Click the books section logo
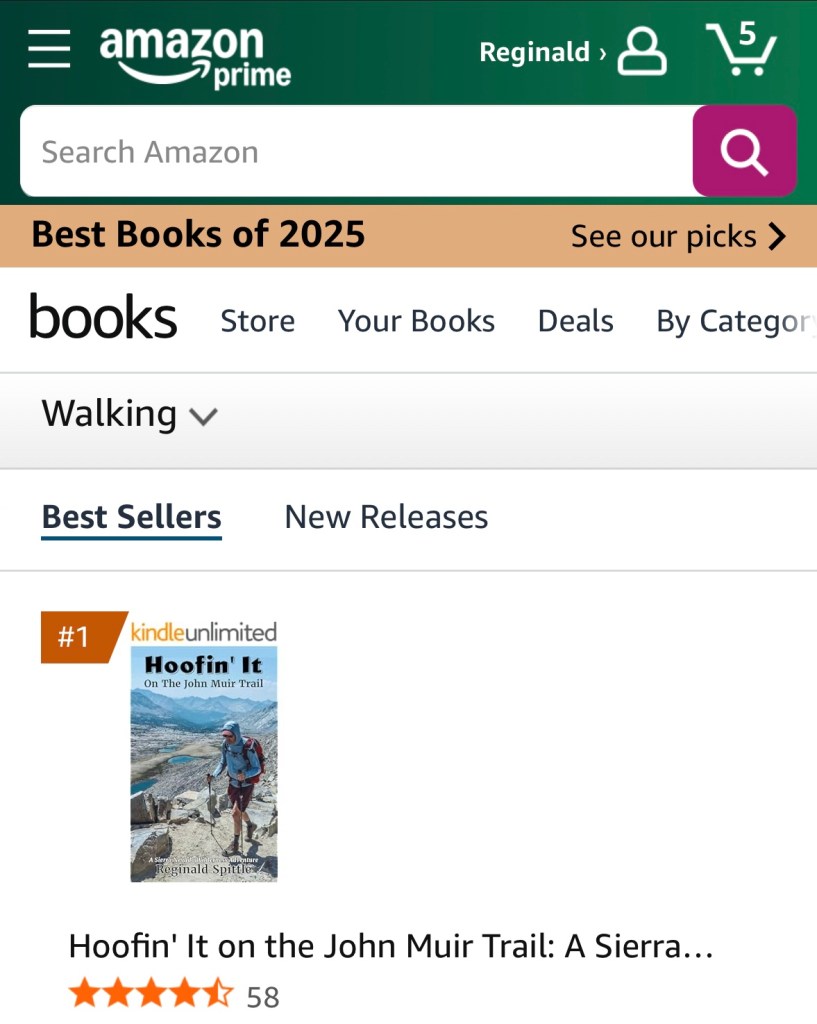This screenshot has width=817, height=1024. coord(103,319)
